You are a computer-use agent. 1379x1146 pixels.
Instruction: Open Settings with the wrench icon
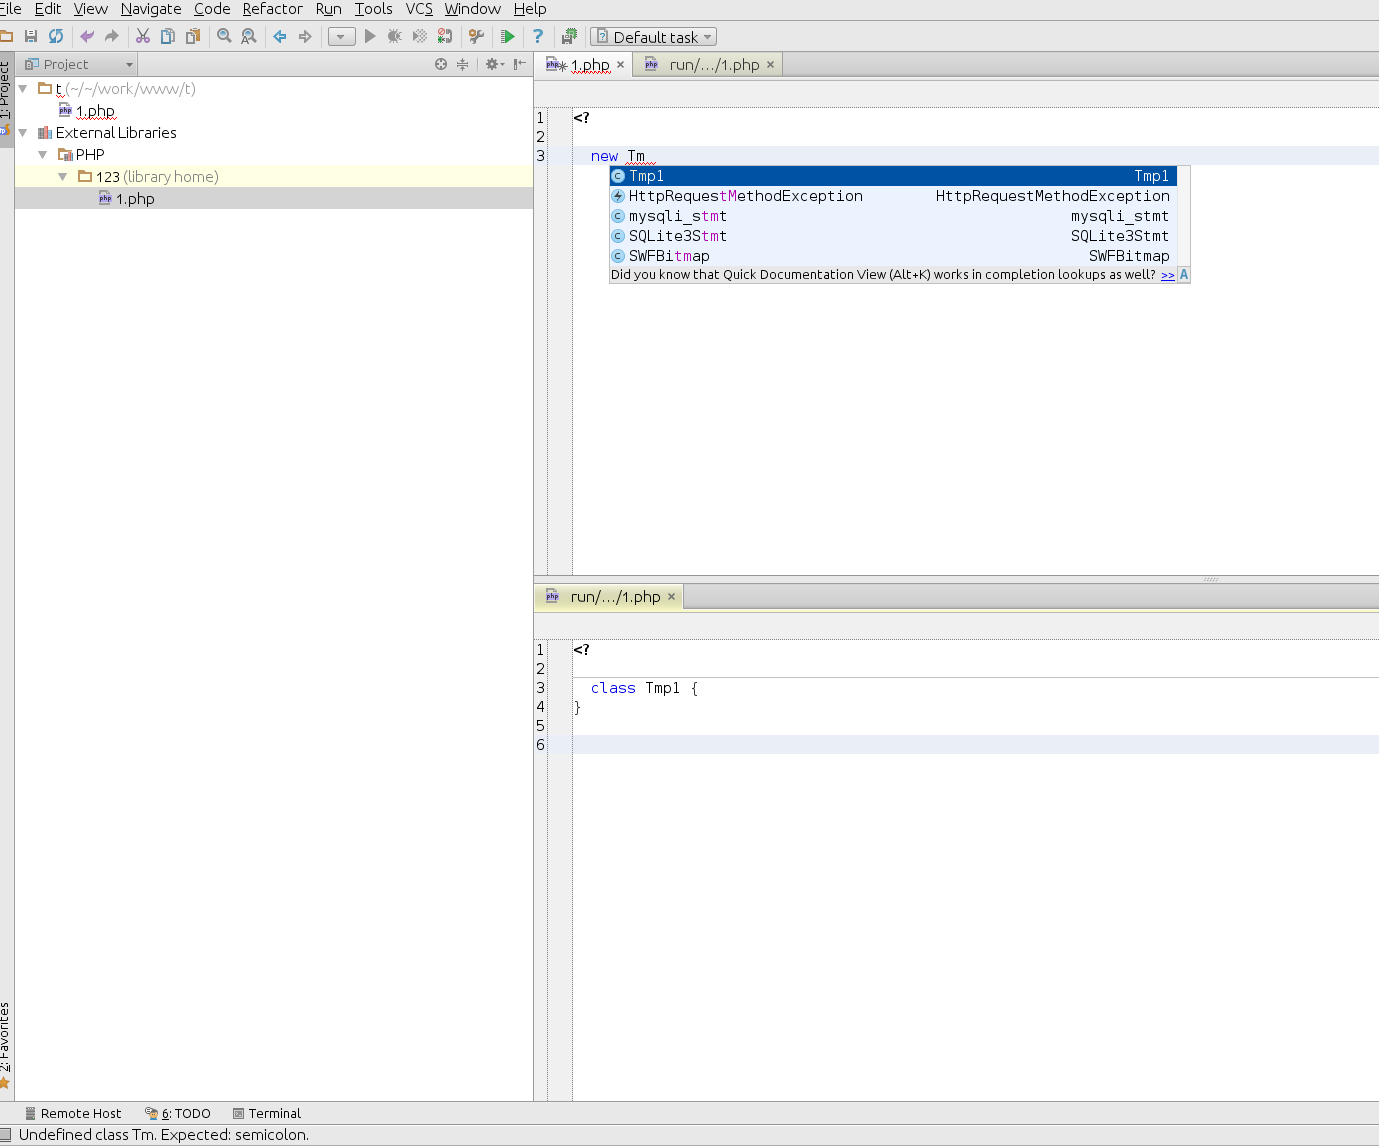476,37
